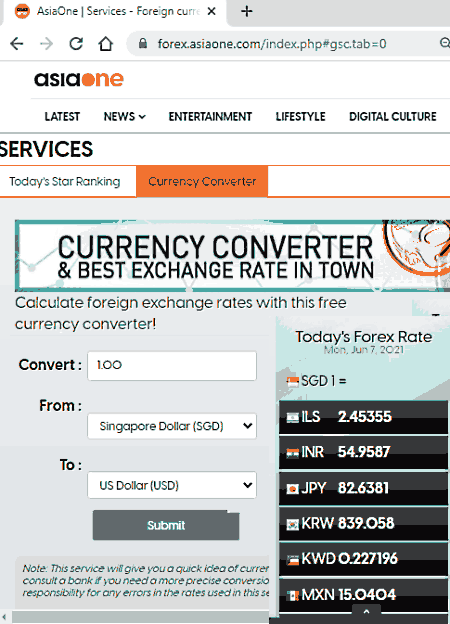Image resolution: width=450 pixels, height=624 pixels.
Task: Click the Convert amount input field
Action: (172, 365)
